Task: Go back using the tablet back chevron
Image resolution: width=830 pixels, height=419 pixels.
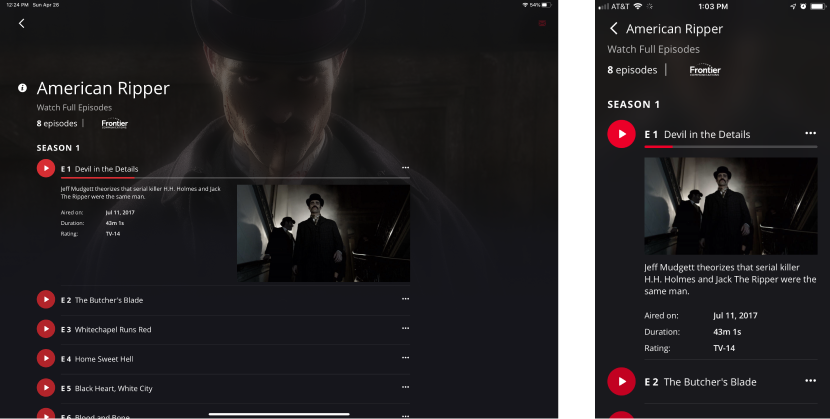Action: point(21,23)
